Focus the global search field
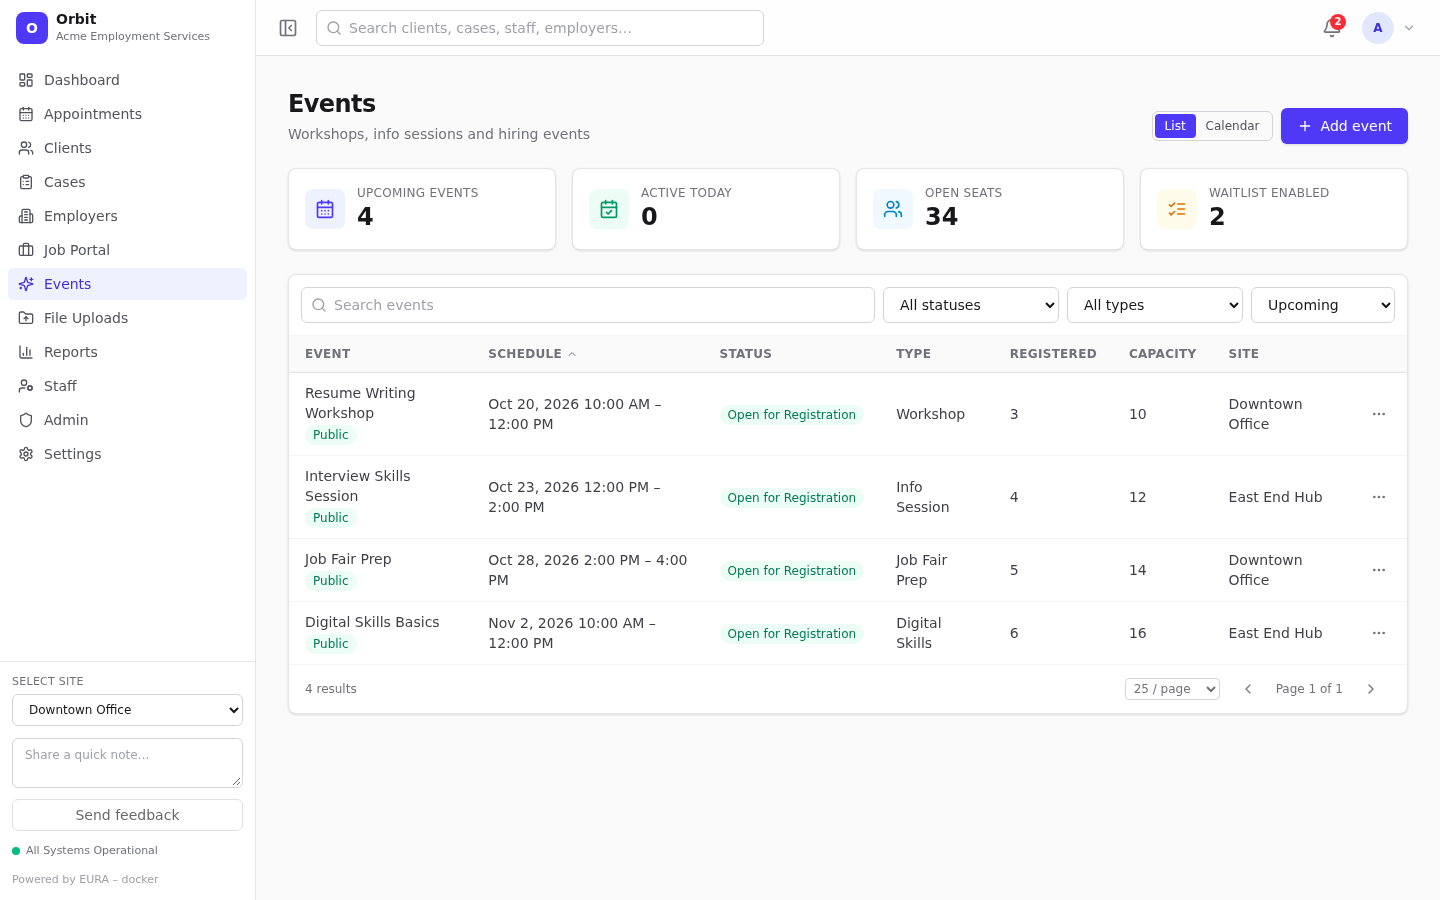Viewport: 1440px width, 900px height. pos(540,28)
